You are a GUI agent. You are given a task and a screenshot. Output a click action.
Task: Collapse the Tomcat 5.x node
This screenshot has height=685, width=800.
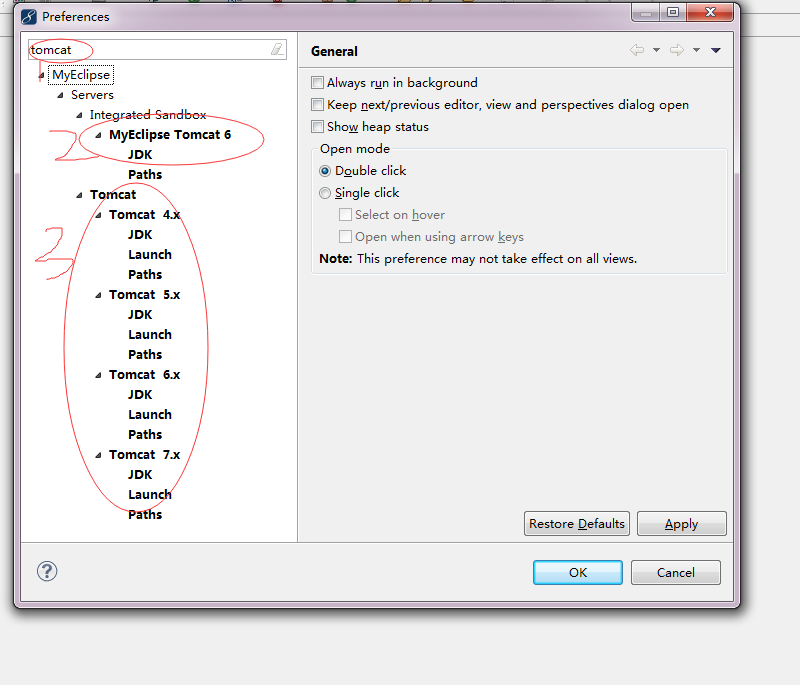tap(98, 295)
